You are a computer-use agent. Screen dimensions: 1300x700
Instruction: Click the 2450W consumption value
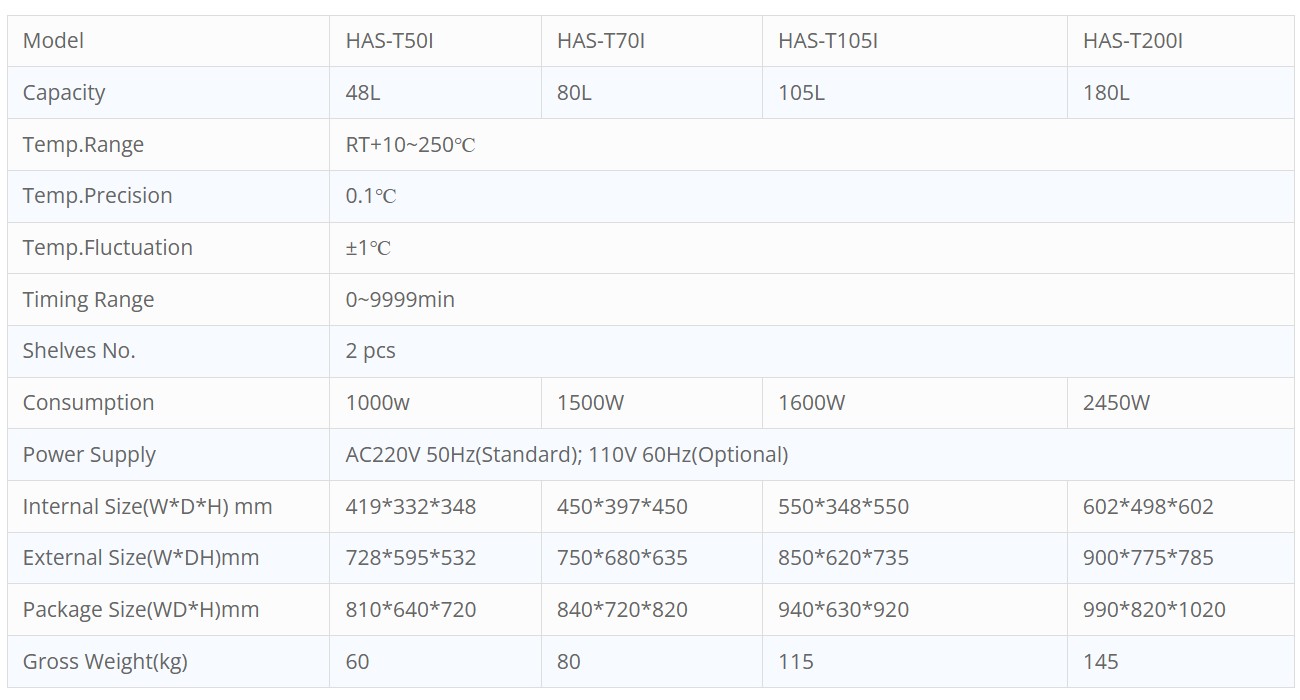(1116, 403)
